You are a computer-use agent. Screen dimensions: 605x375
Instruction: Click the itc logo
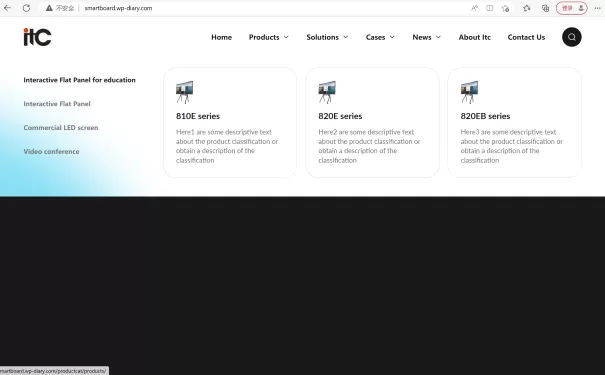(37, 37)
